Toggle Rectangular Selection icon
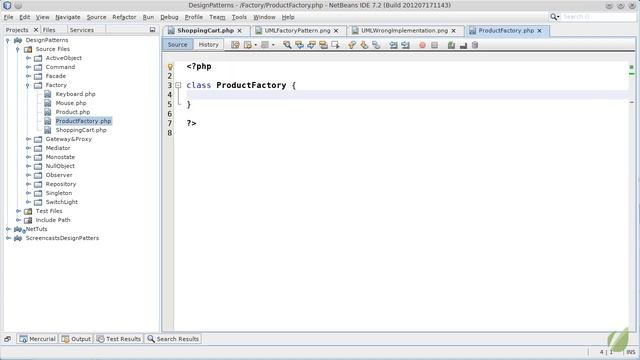This screenshot has height=360, width=640. coord(336,45)
